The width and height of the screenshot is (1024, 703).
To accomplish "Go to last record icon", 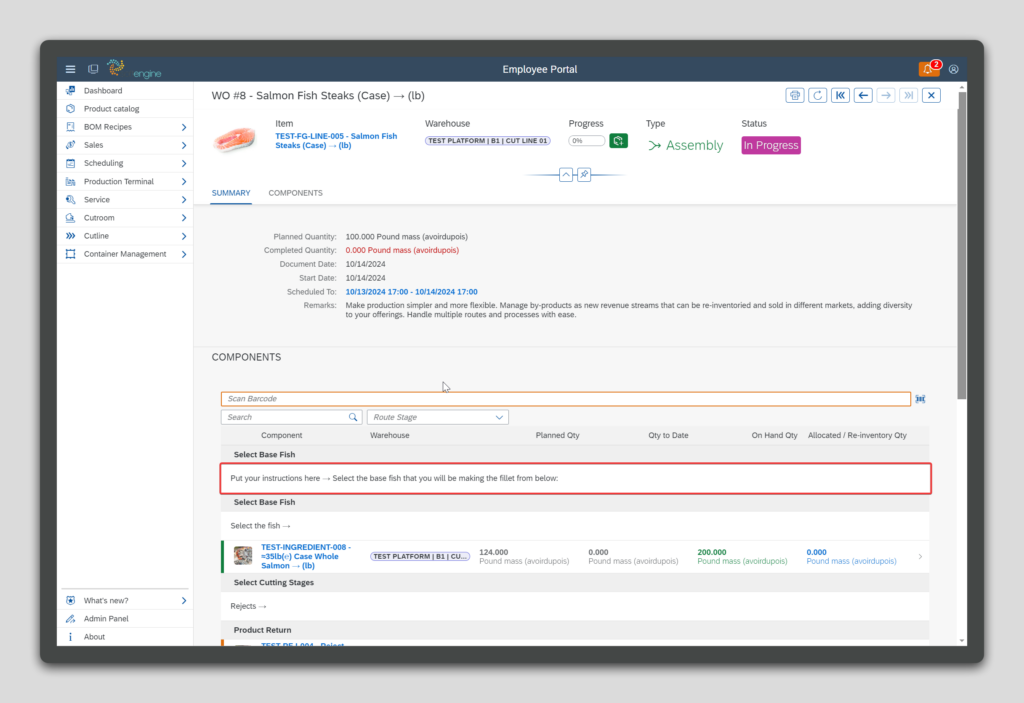I will [x=908, y=95].
